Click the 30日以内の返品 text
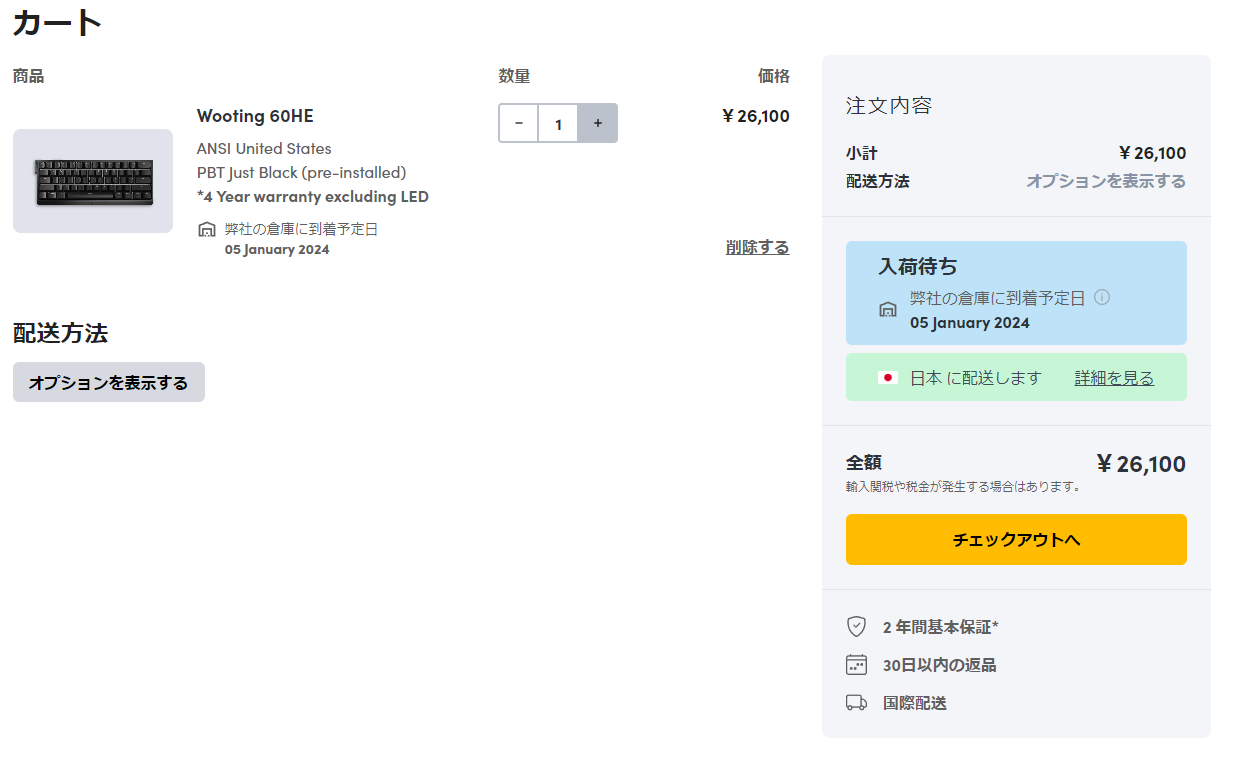Screen dimensions: 1233x762 940,665
